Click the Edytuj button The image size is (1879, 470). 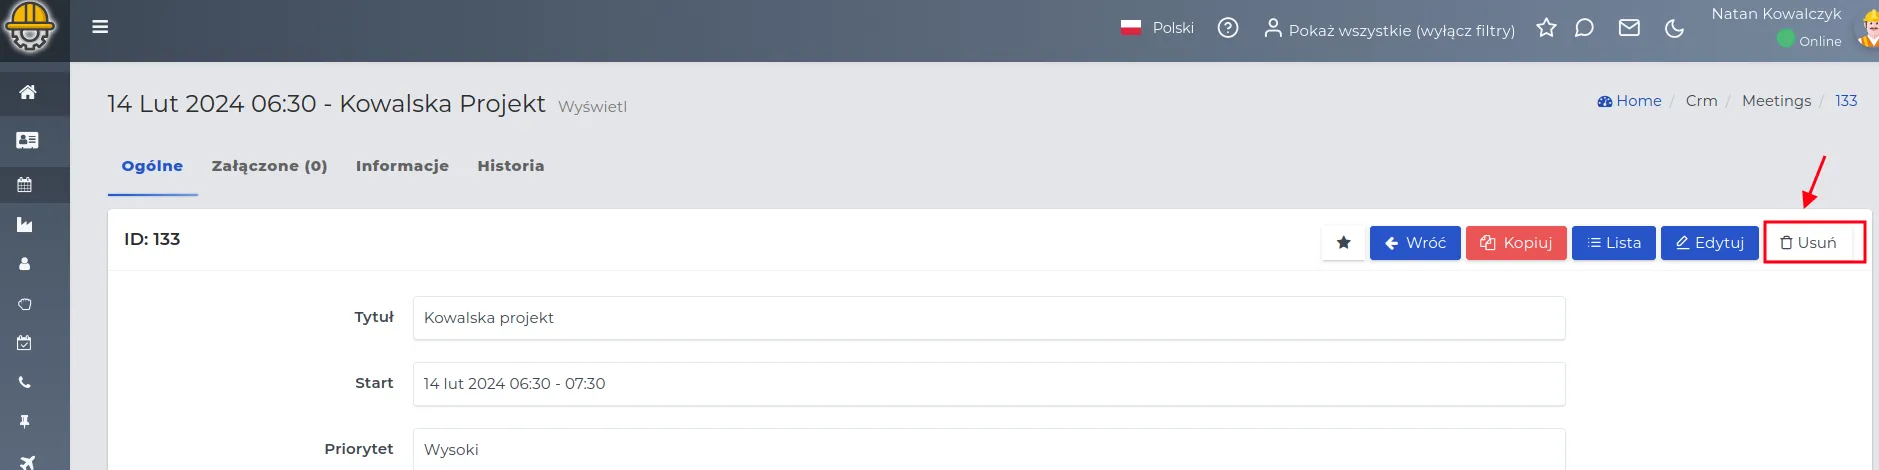(x=1709, y=243)
